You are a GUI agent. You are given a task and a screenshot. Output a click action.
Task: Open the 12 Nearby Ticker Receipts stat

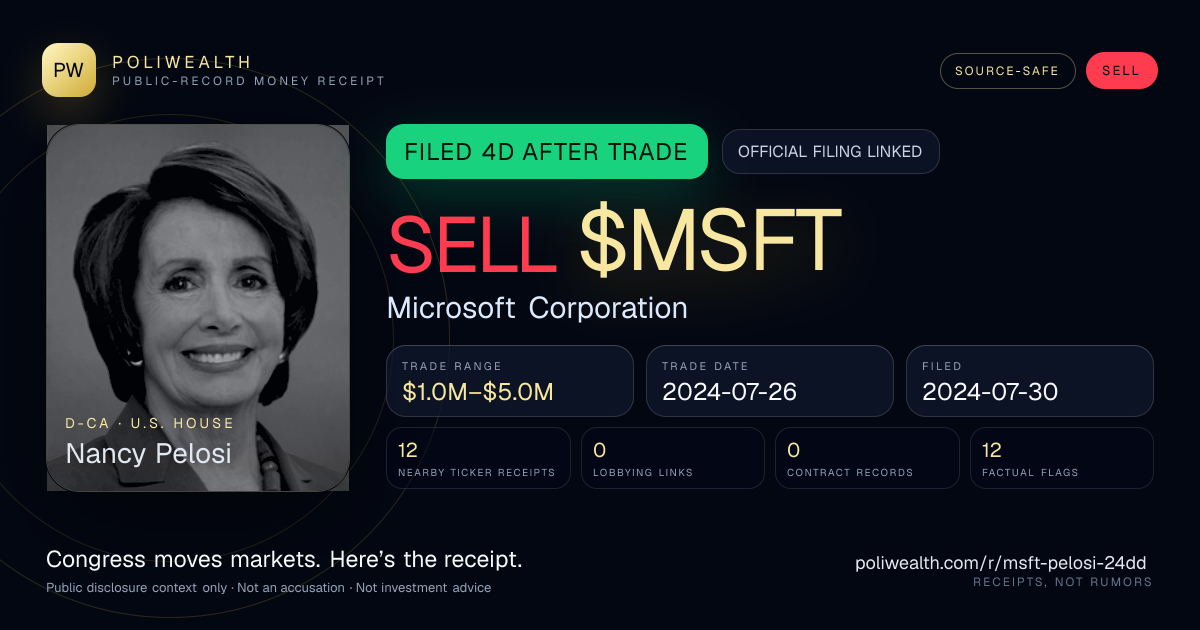click(x=478, y=458)
